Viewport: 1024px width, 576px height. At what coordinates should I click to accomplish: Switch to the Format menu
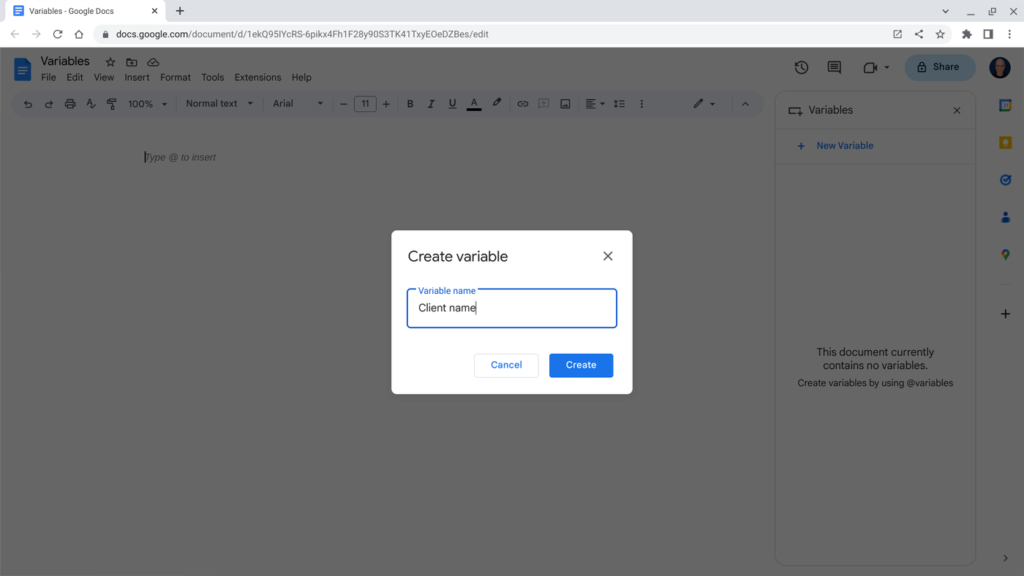[175, 77]
